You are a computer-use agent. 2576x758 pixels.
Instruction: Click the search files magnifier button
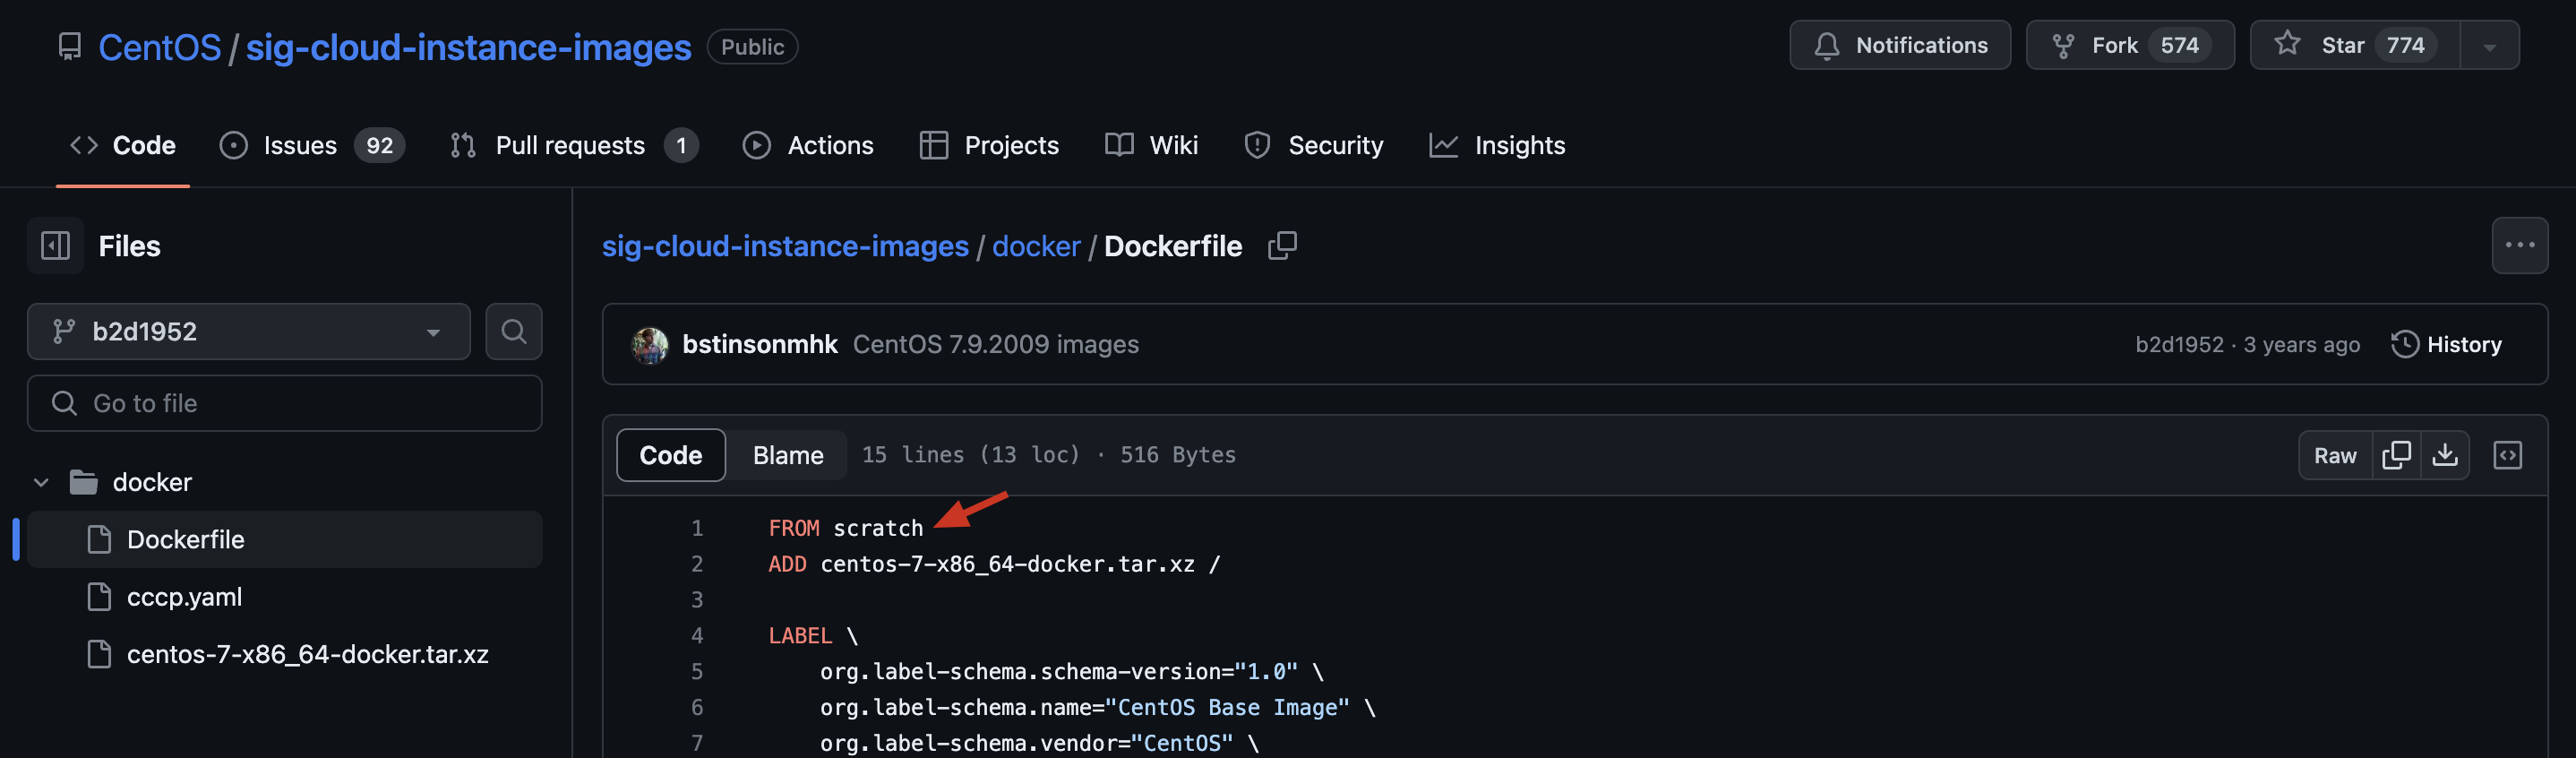(513, 331)
